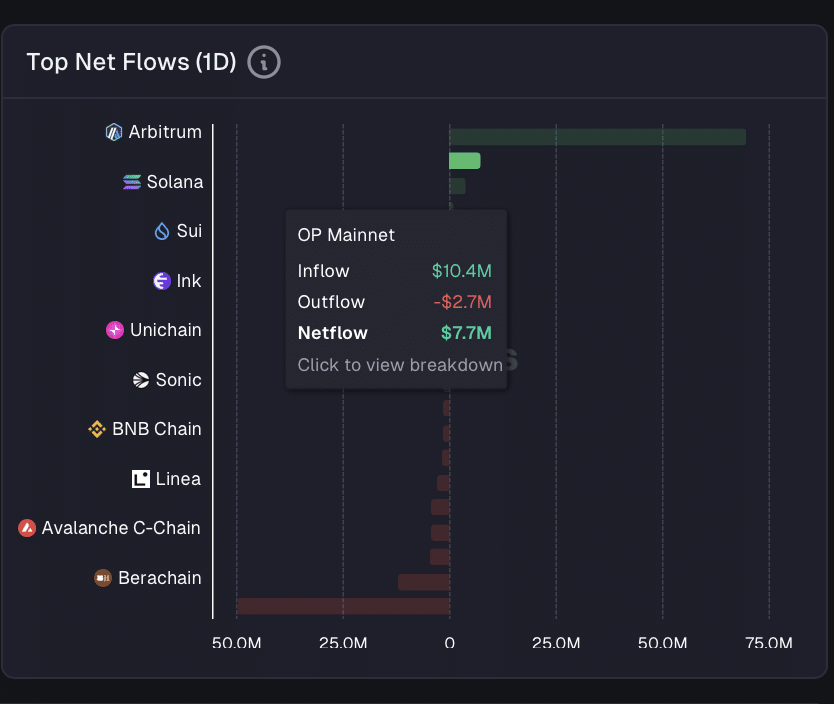Click the Outflow label in tooltip
This screenshot has height=704, width=834.
pos(331,302)
